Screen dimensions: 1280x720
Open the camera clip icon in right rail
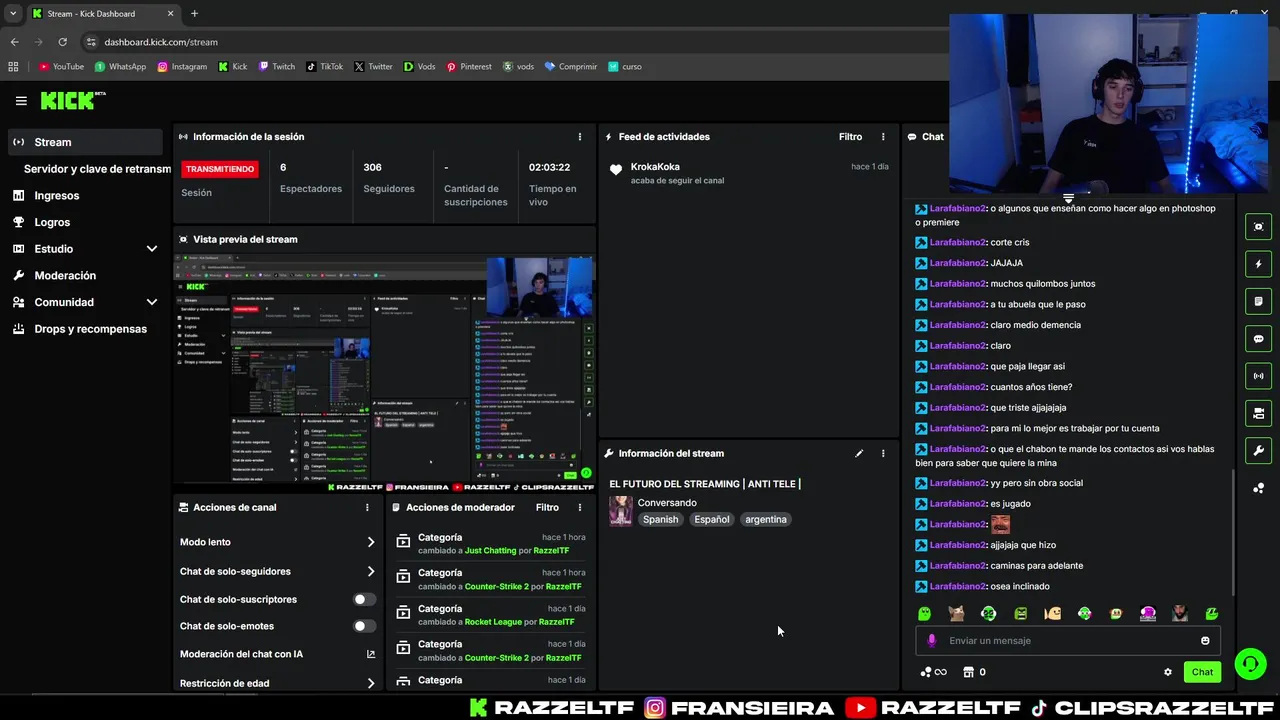pyautogui.click(x=1259, y=413)
